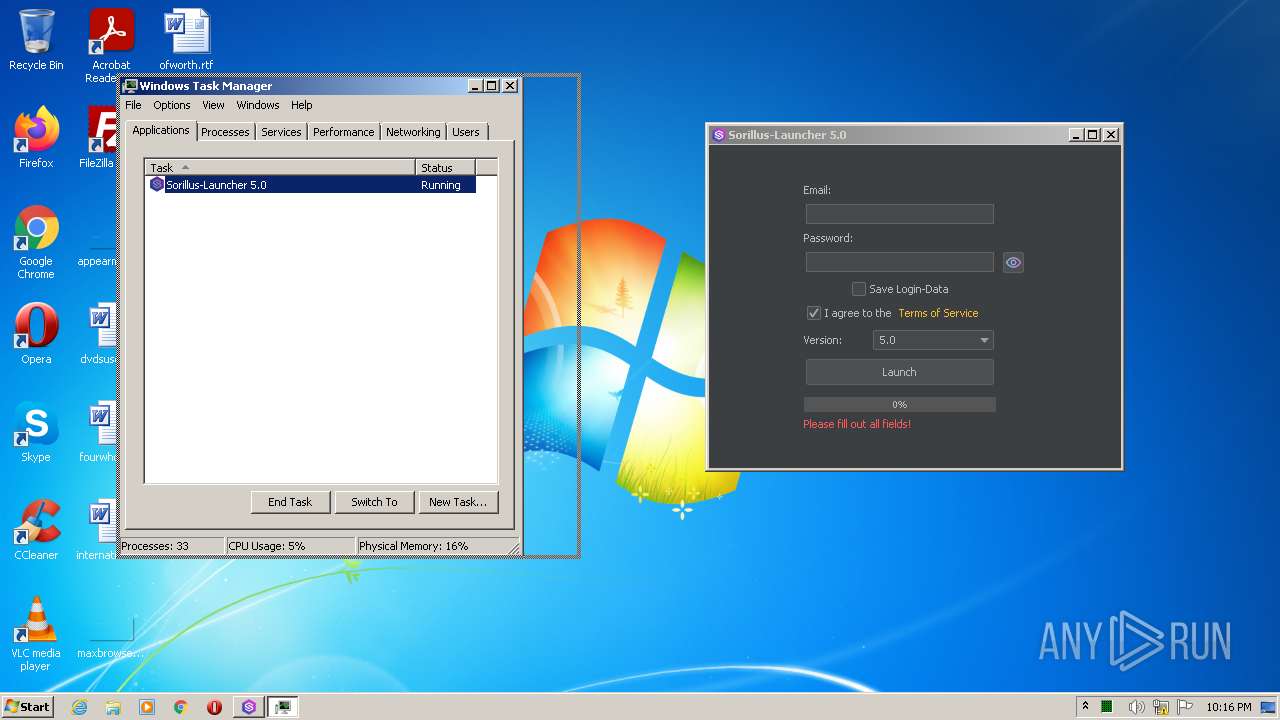Uncheck the I agree to the terms checkbox
1280x720 pixels.
coord(814,313)
